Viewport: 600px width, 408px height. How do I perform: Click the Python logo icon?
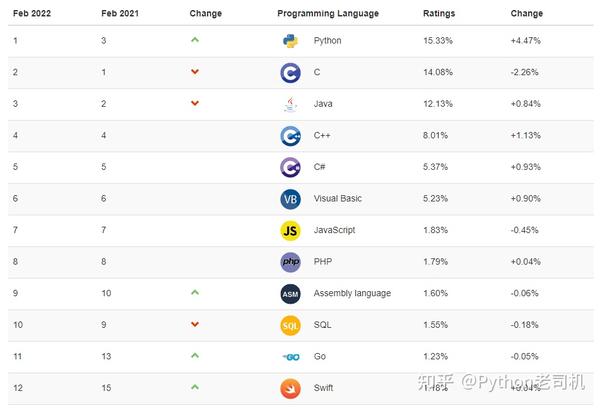pos(290,41)
